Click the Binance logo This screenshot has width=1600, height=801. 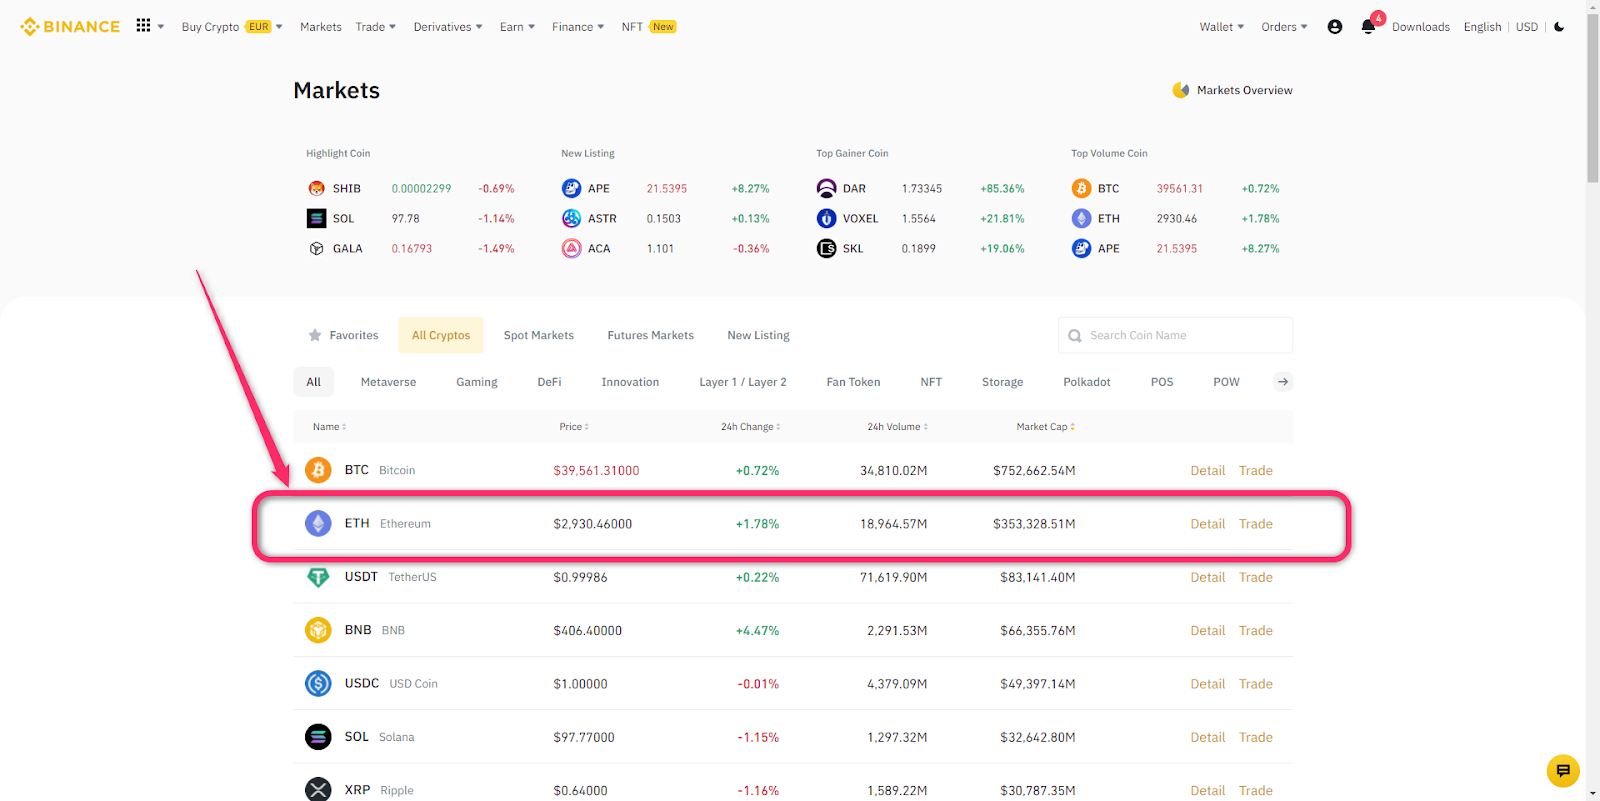(x=70, y=27)
